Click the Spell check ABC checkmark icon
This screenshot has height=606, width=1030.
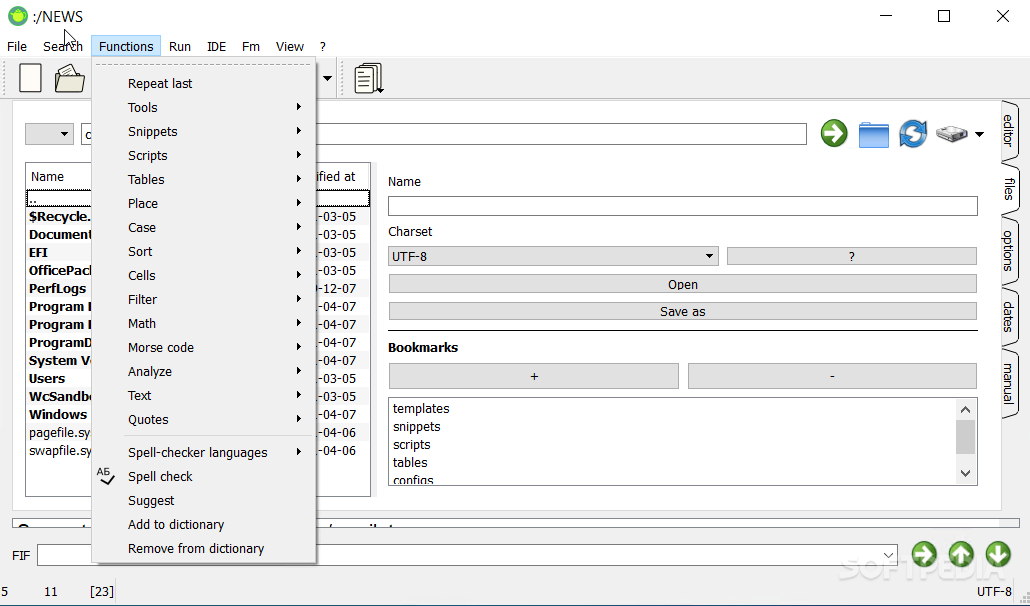tap(106, 476)
